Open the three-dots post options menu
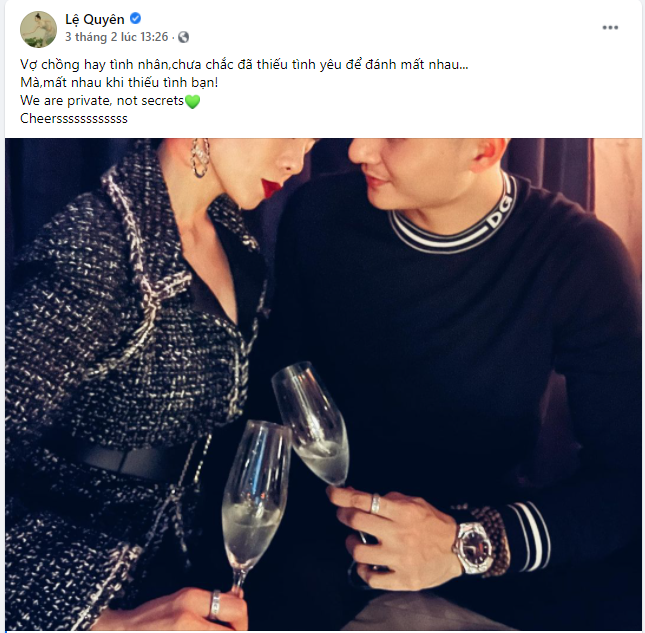Screen dimensions: 645x633 pos(610,28)
